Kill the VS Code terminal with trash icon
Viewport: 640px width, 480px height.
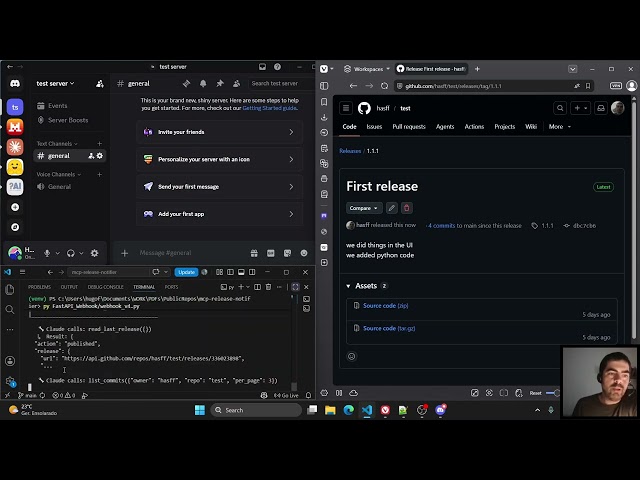[x=268, y=287]
